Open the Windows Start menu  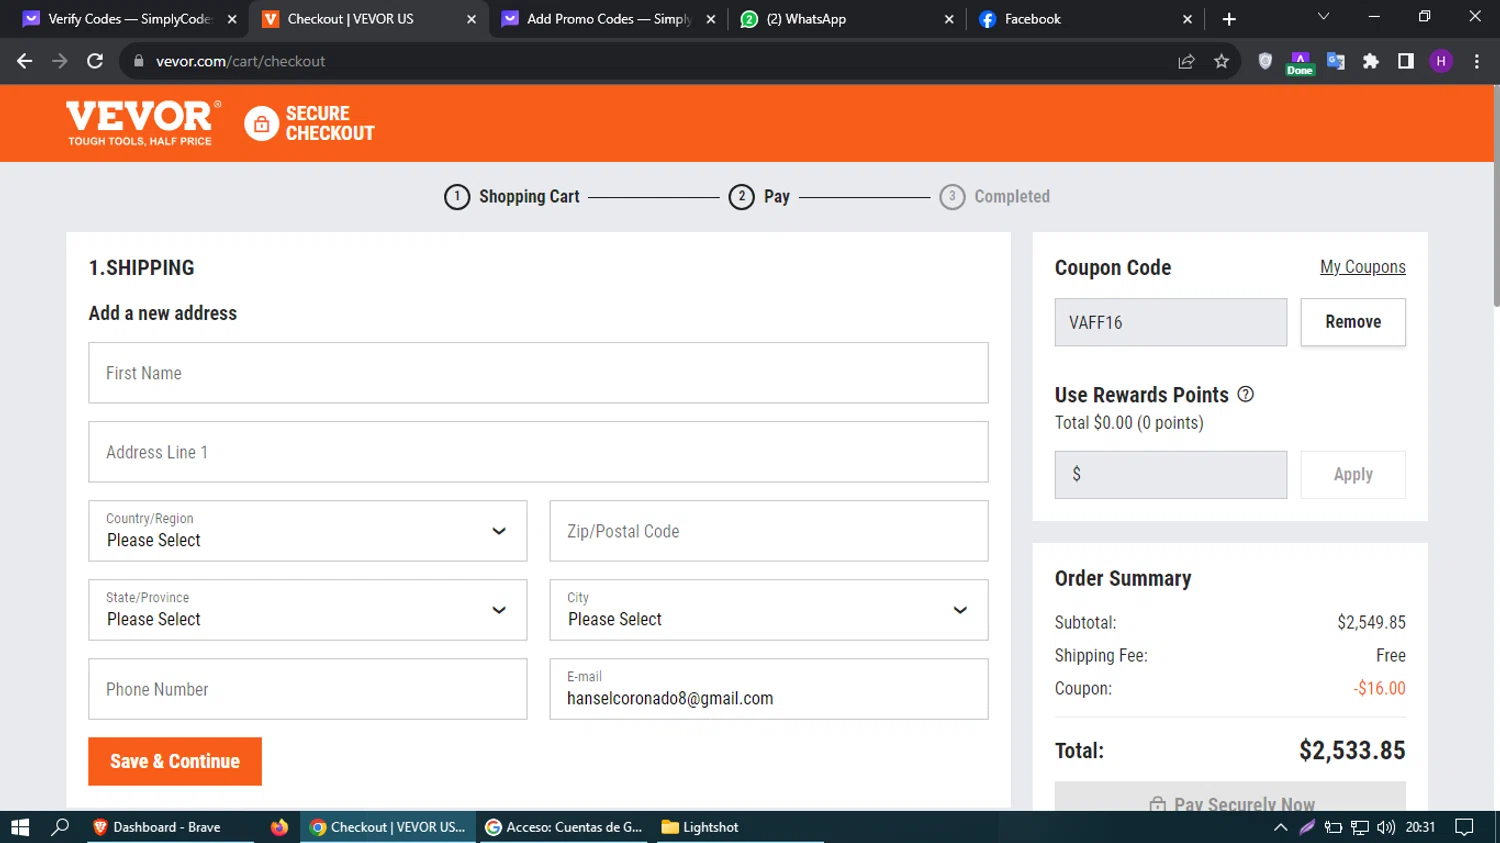20,827
